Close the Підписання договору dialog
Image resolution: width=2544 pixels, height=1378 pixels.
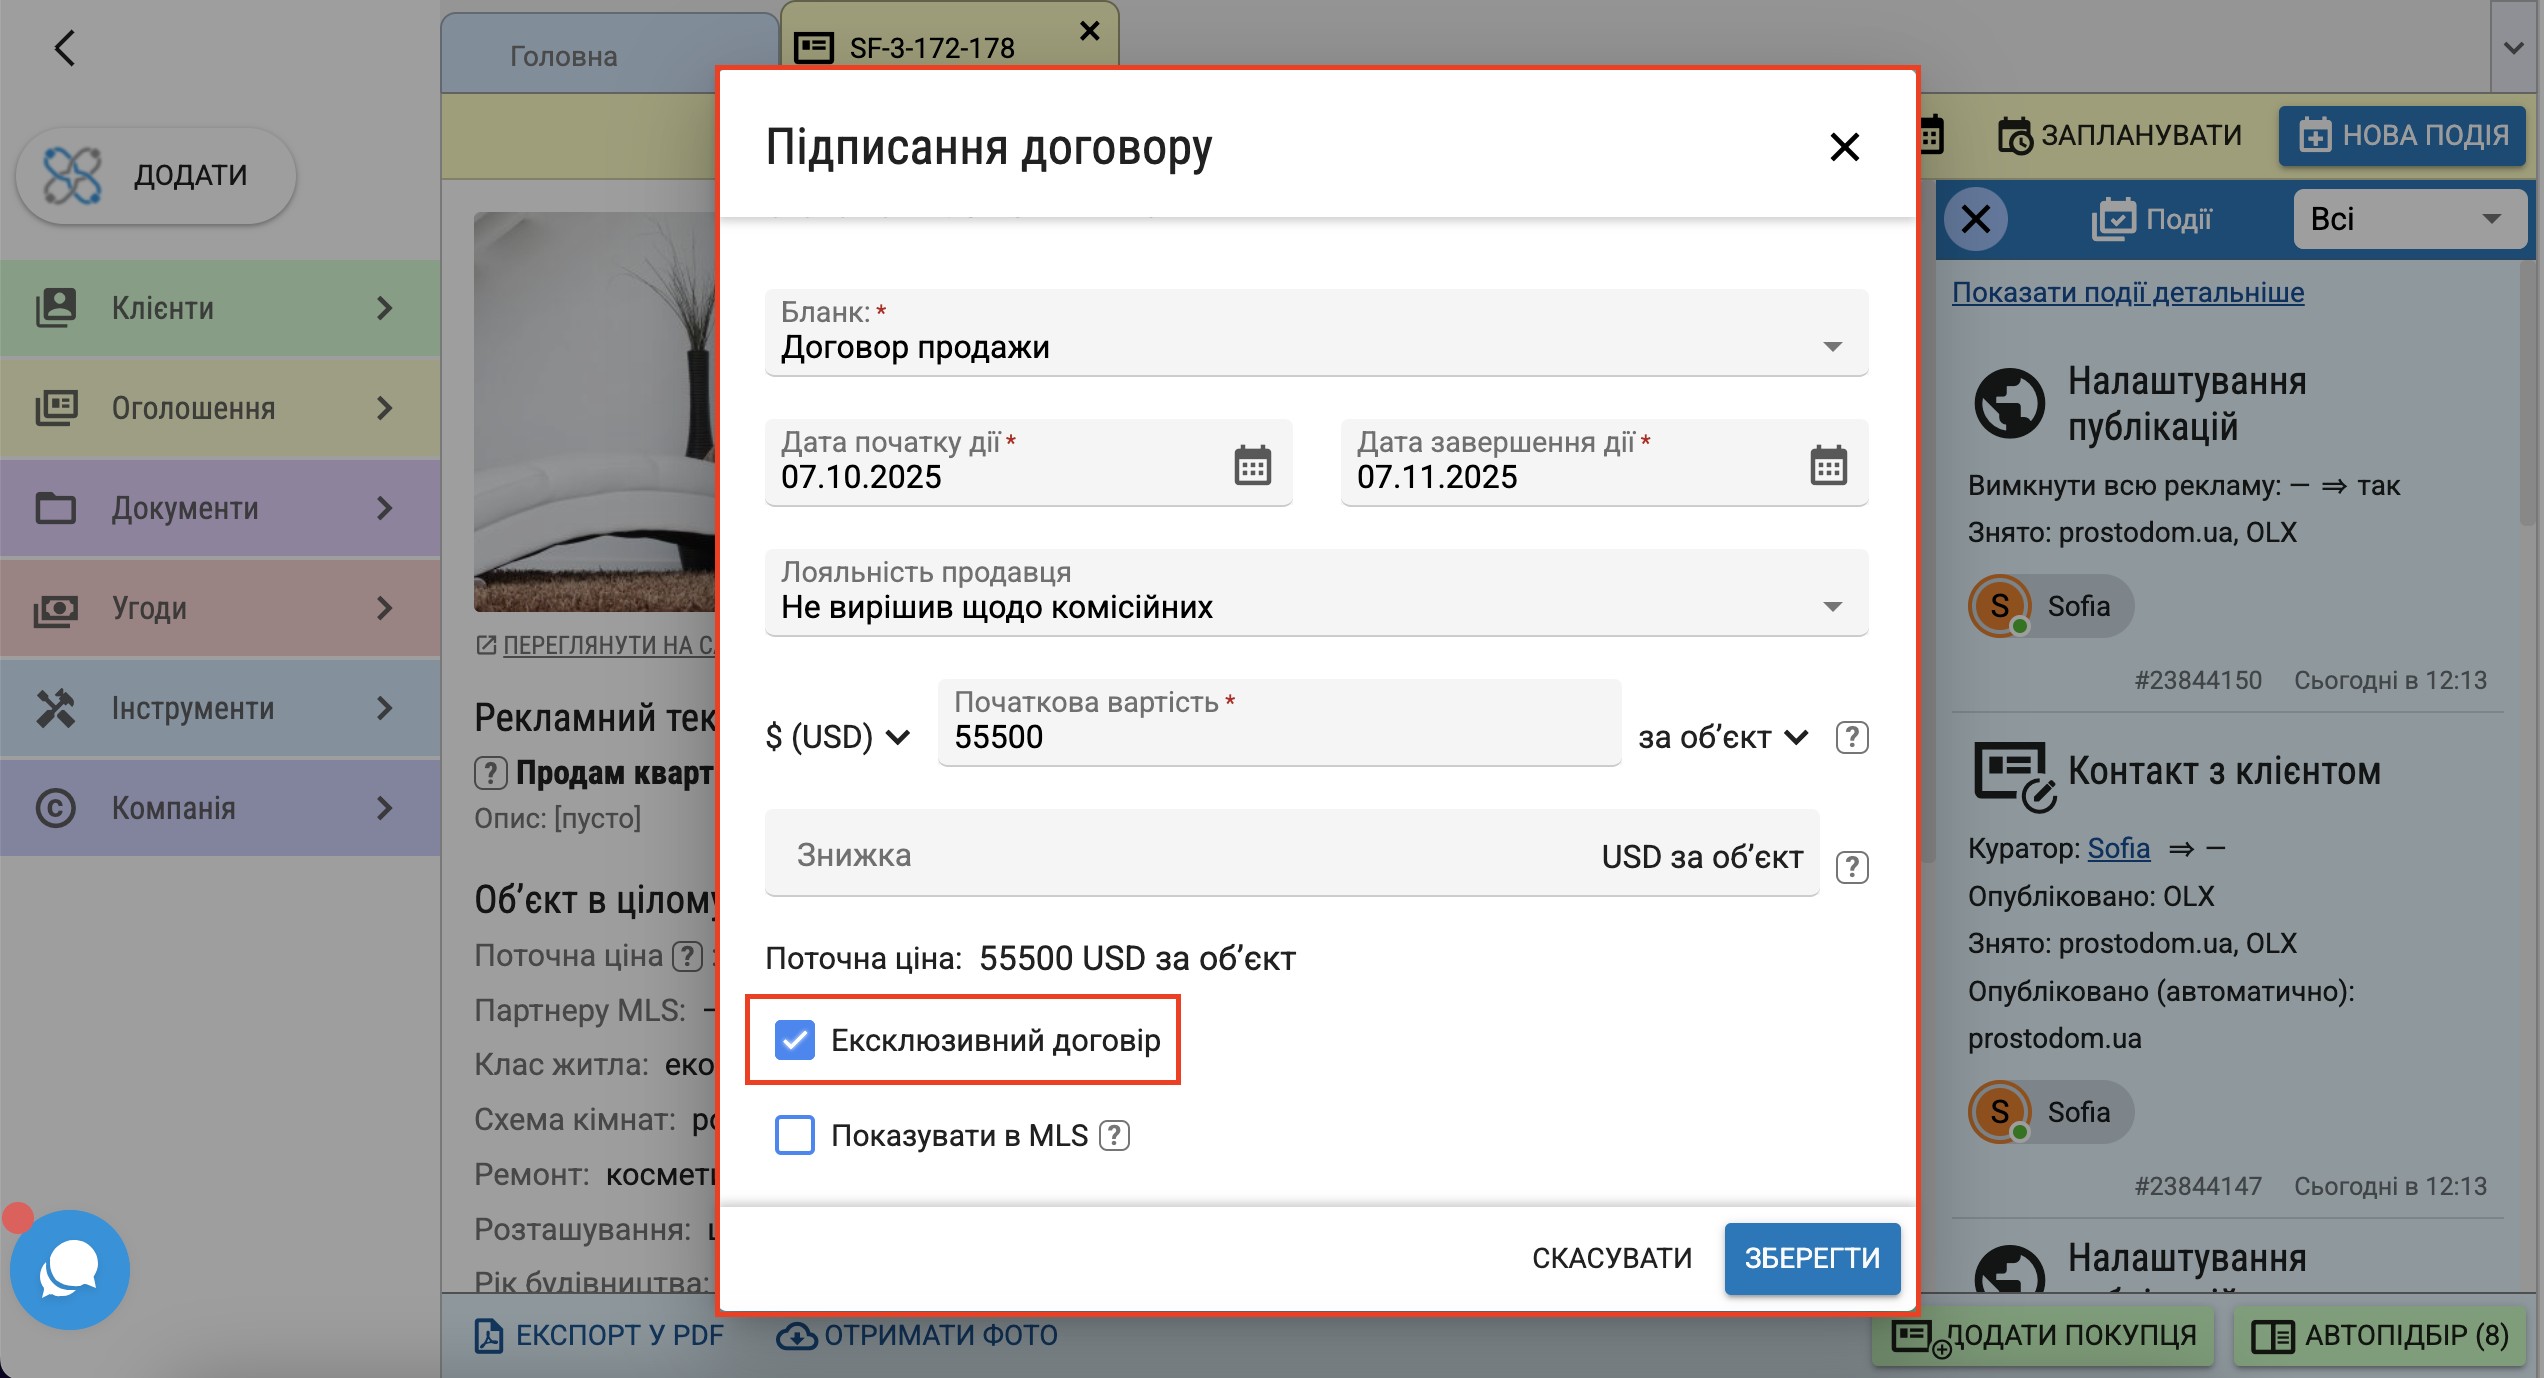pyautogui.click(x=1844, y=147)
